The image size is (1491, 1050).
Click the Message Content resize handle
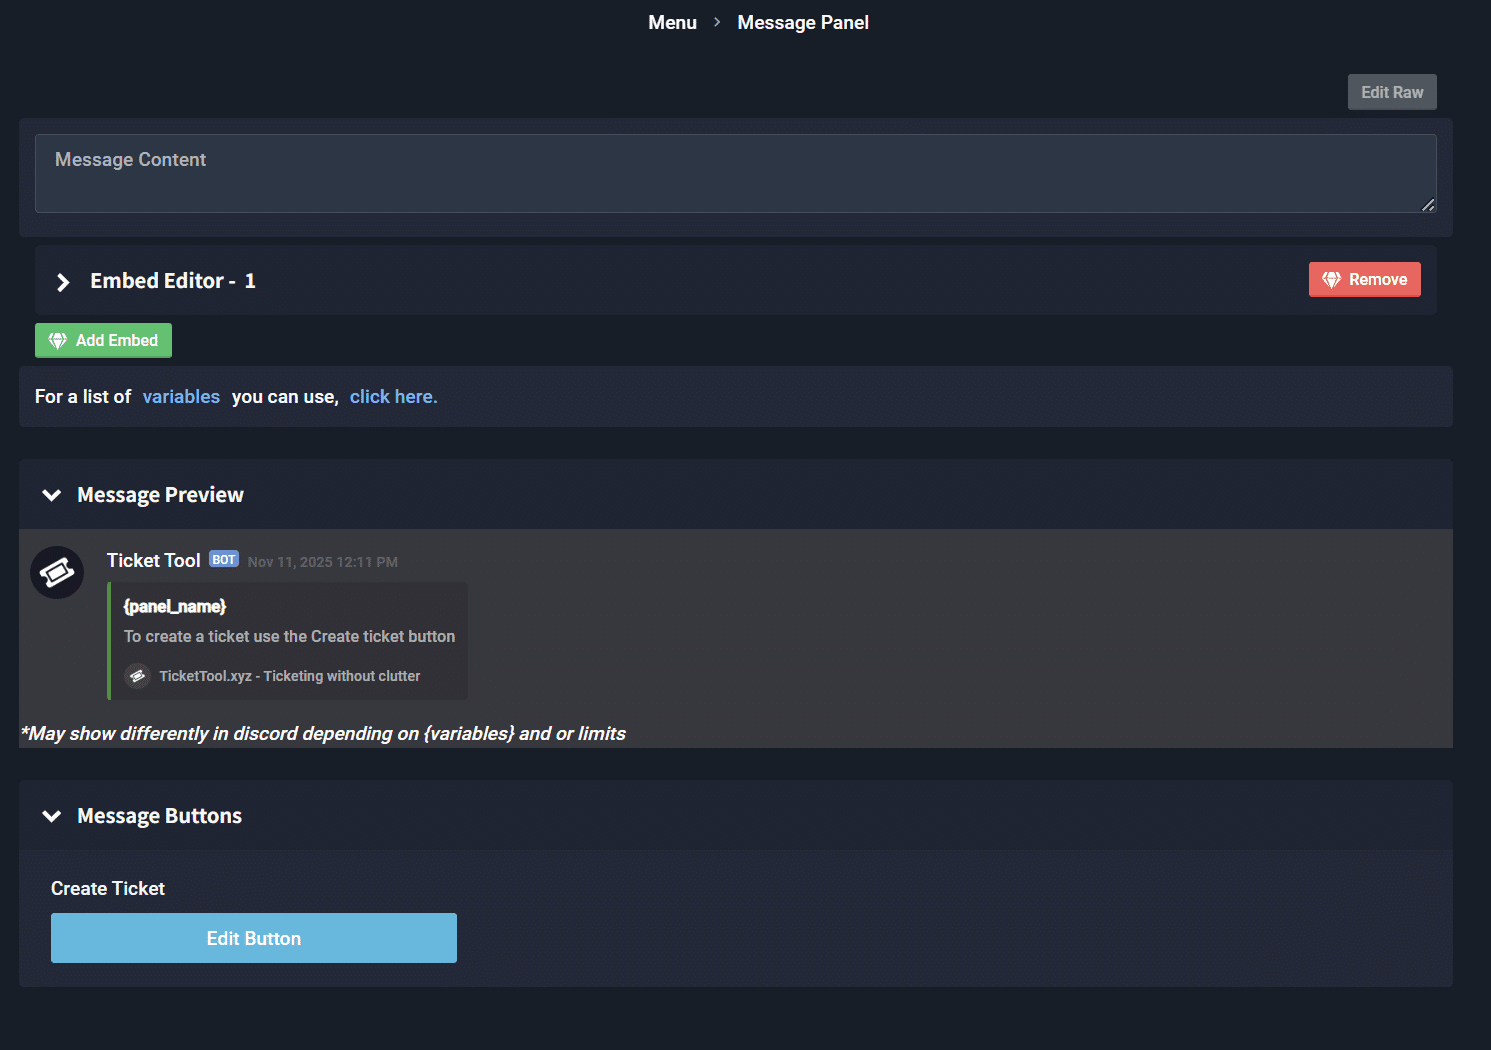(1428, 205)
